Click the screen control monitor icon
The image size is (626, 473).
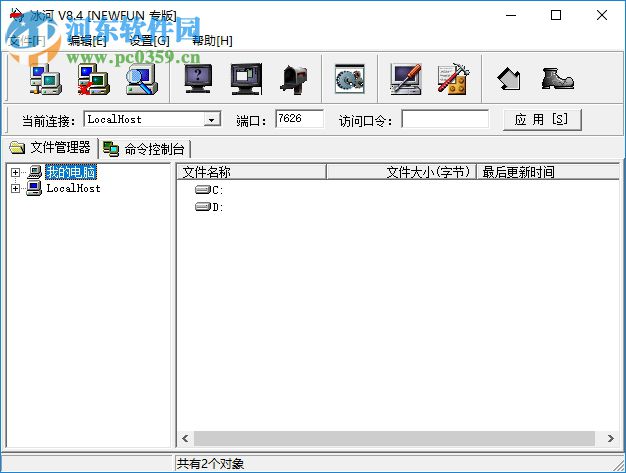pyautogui.click(x=246, y=79)
